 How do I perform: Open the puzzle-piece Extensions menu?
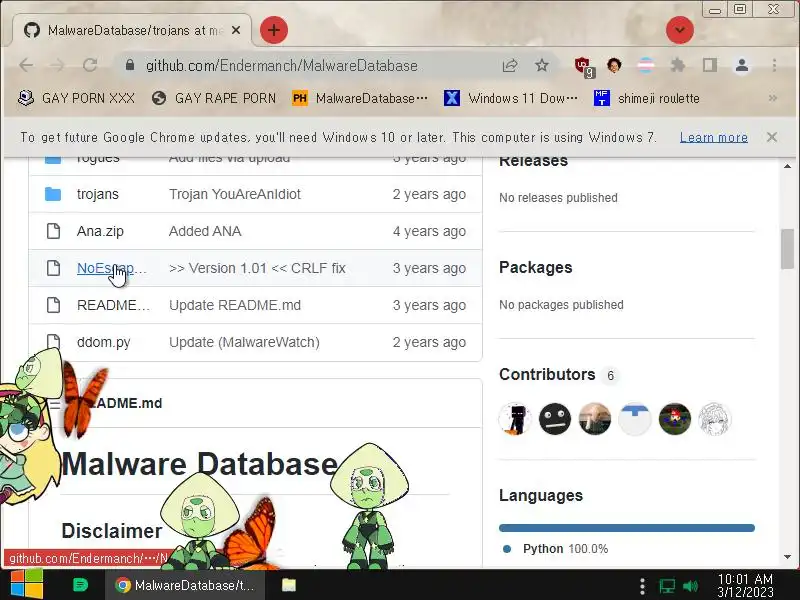678,65
